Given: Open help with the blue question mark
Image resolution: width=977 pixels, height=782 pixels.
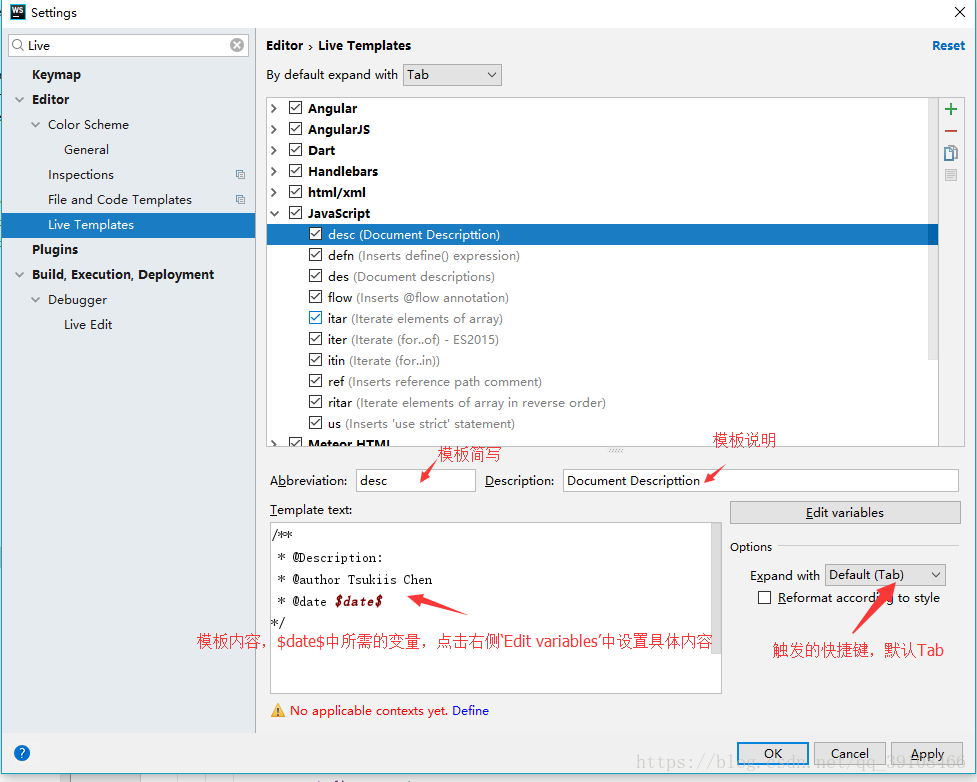Looking at the screenshot, I should pos(22,753).
